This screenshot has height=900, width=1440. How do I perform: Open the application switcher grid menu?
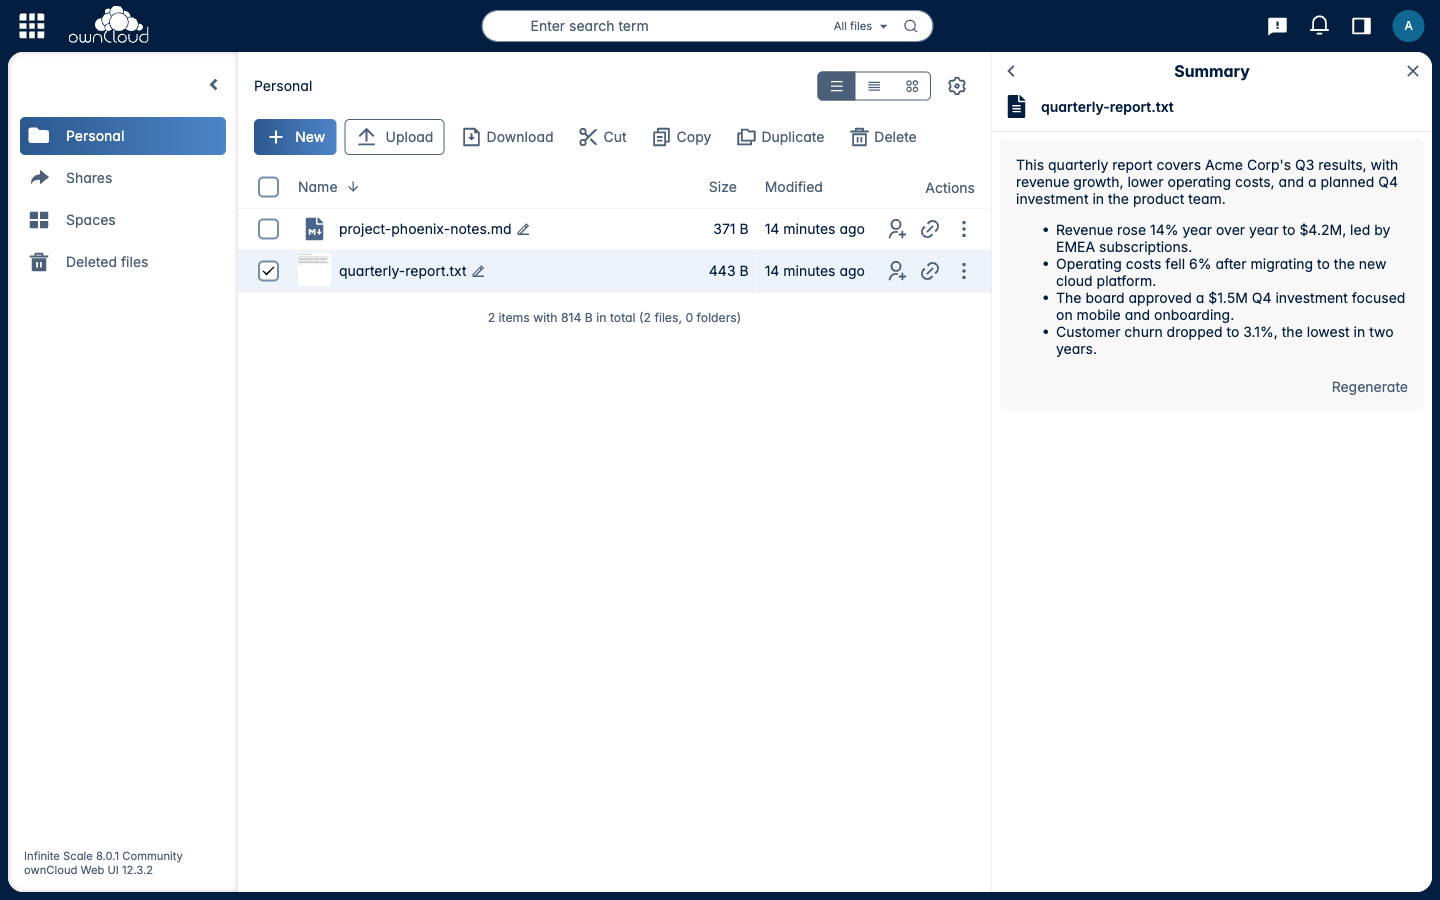pos(32,26)
